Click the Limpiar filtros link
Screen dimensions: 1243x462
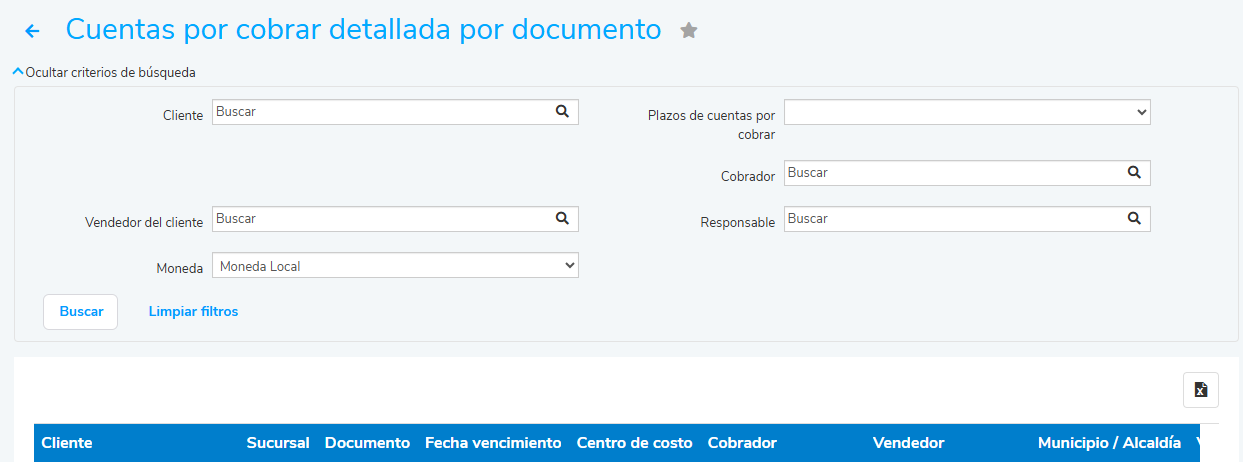[x=193, y=312]
